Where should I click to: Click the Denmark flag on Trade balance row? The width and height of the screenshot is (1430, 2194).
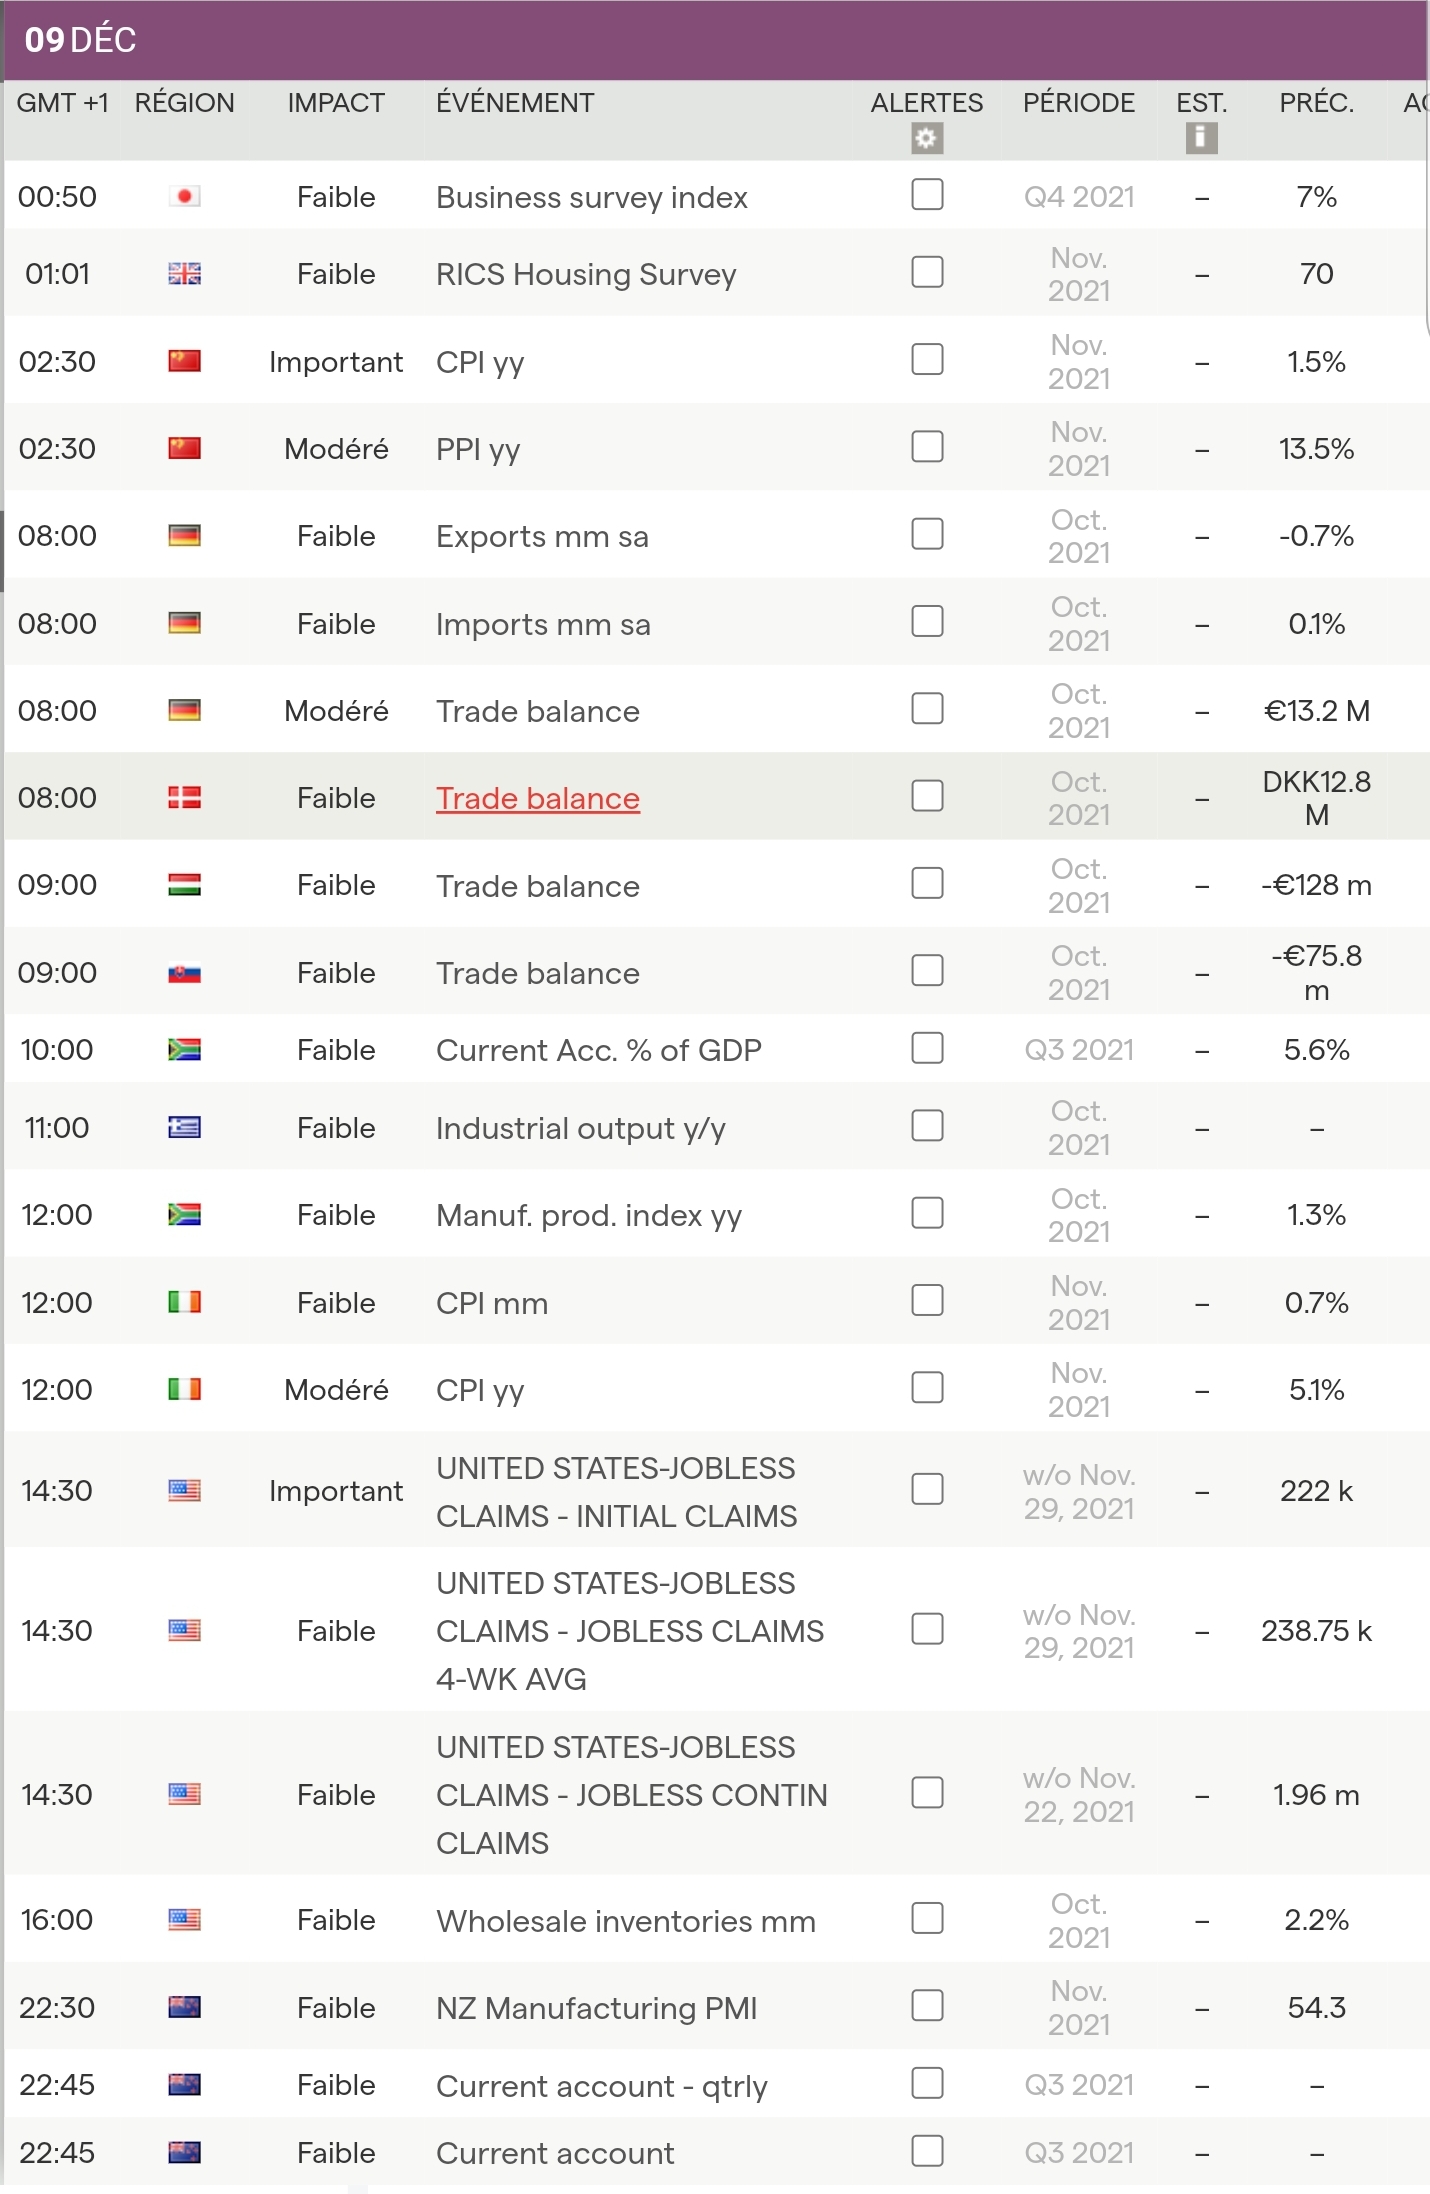click(184, 797)
